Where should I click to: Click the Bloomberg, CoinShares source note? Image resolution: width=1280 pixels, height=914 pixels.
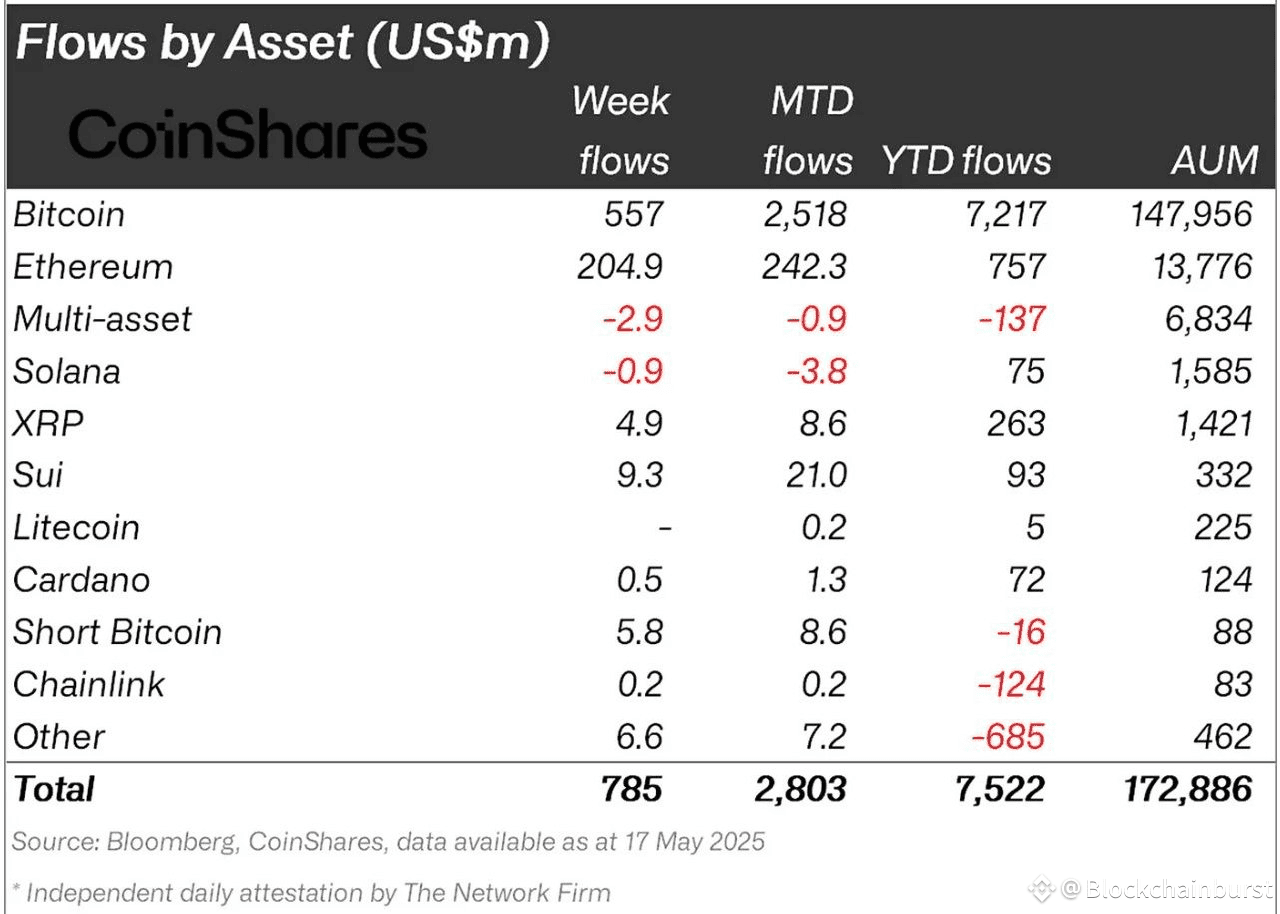pos(388,841)
